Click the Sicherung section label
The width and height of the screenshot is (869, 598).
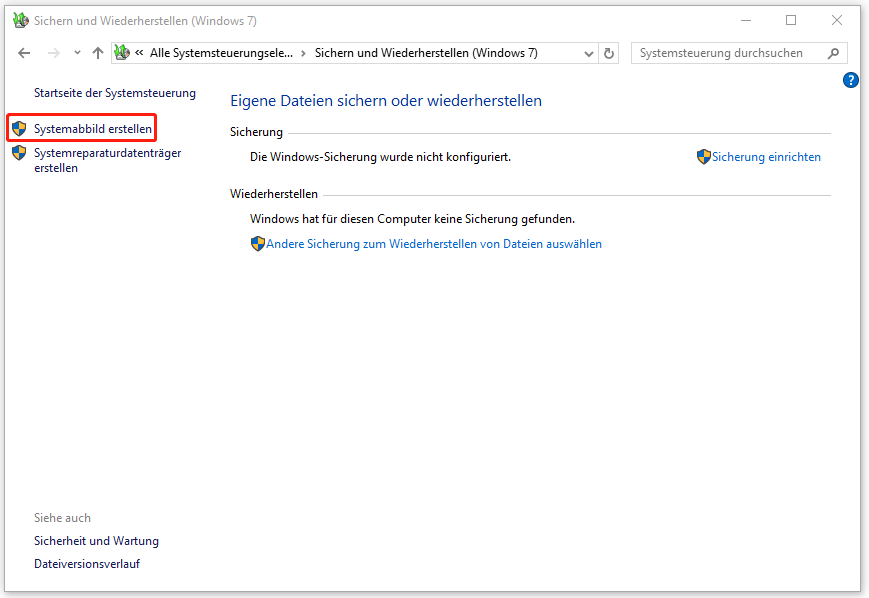[x=256, y=132]
